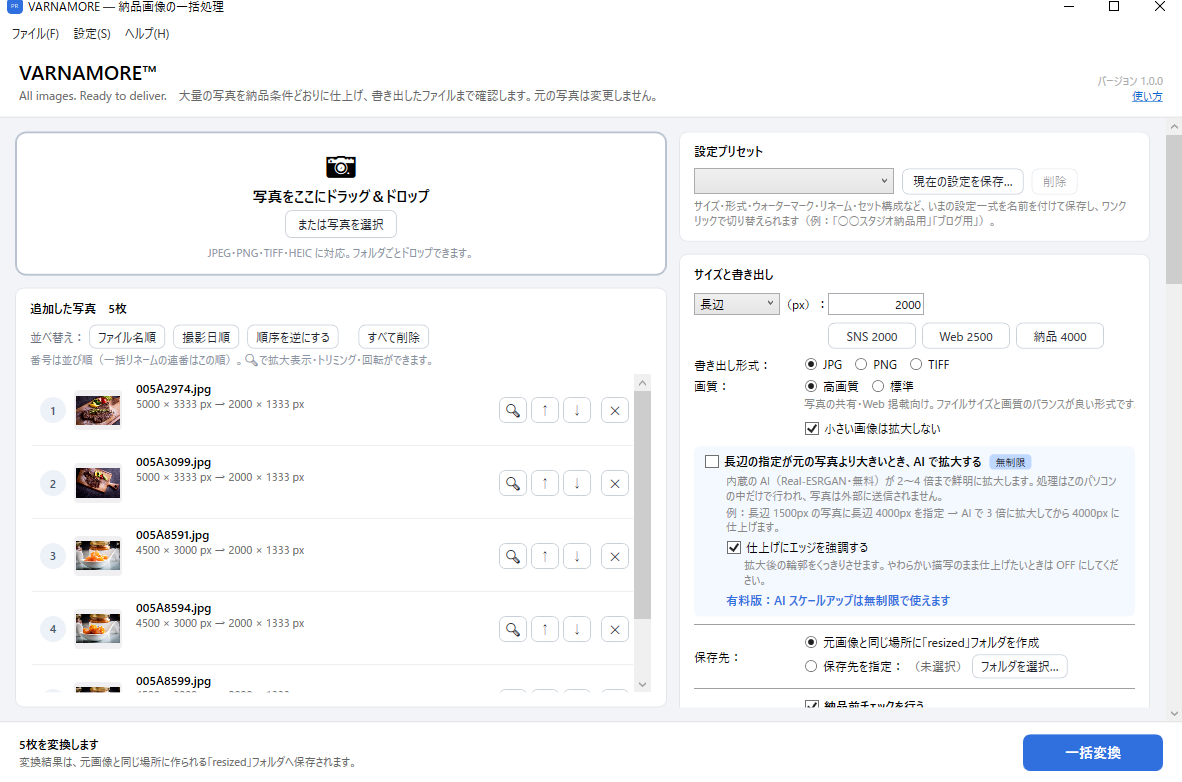Select thumbnail of 005A2974.jpg

[x=98, y=410]
